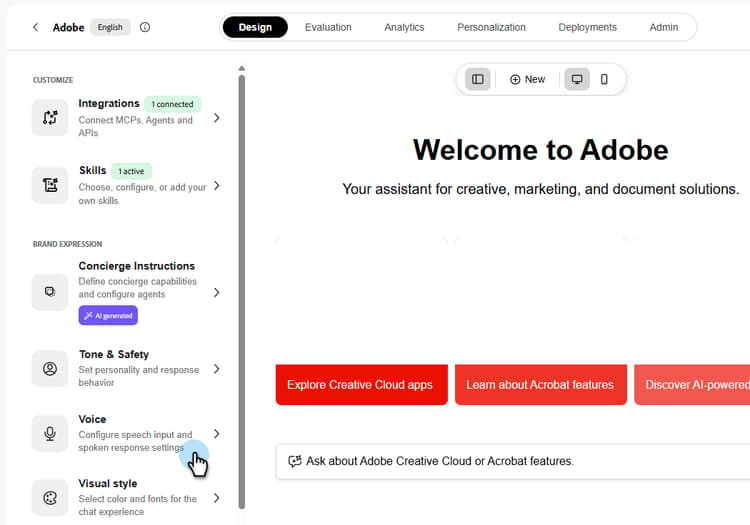750x525 pixels.
Task: Expand the Voice chevron
Action: (x=217, y=434)
